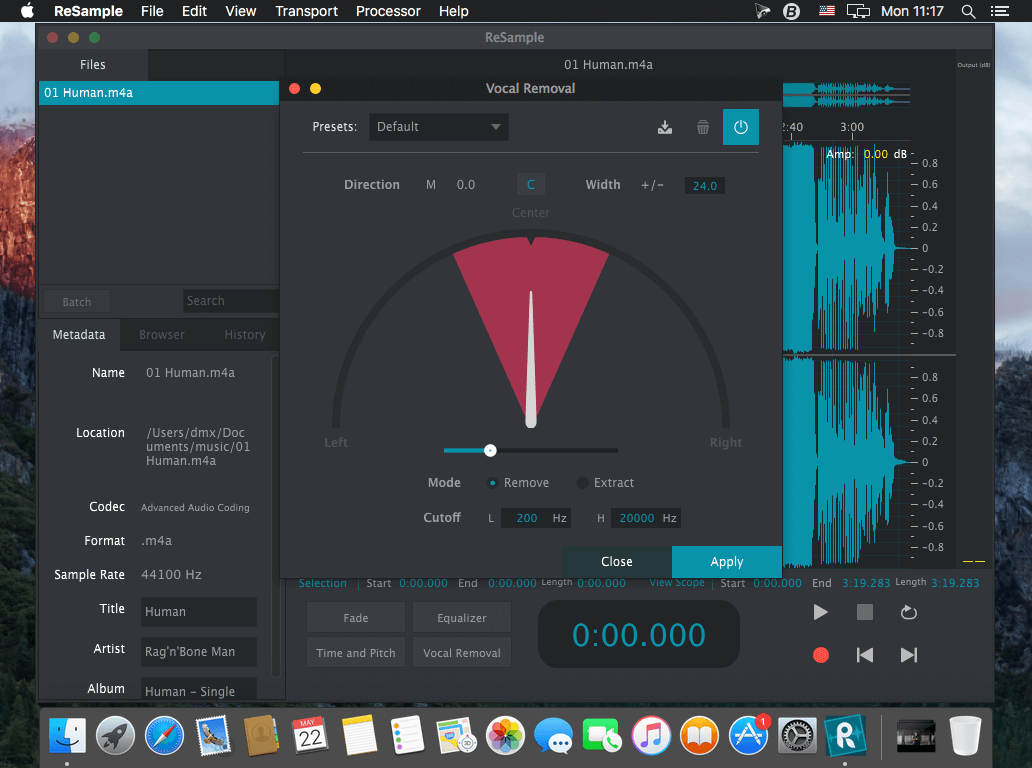Apply the vocal removal settings
The height and width of the screenshot is (768, 1032).
pyautogui.click(x=727, y=561)
